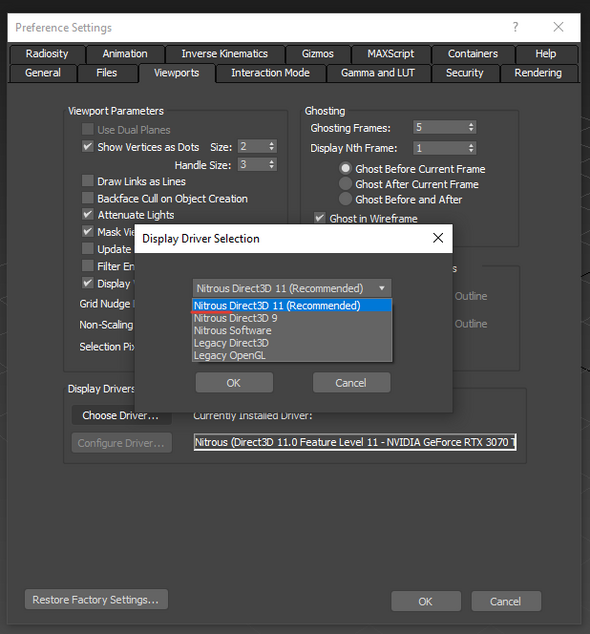Disable the Attenuate Lights checkbox
This screenshot has height=634, width=590.
point(87,214)
